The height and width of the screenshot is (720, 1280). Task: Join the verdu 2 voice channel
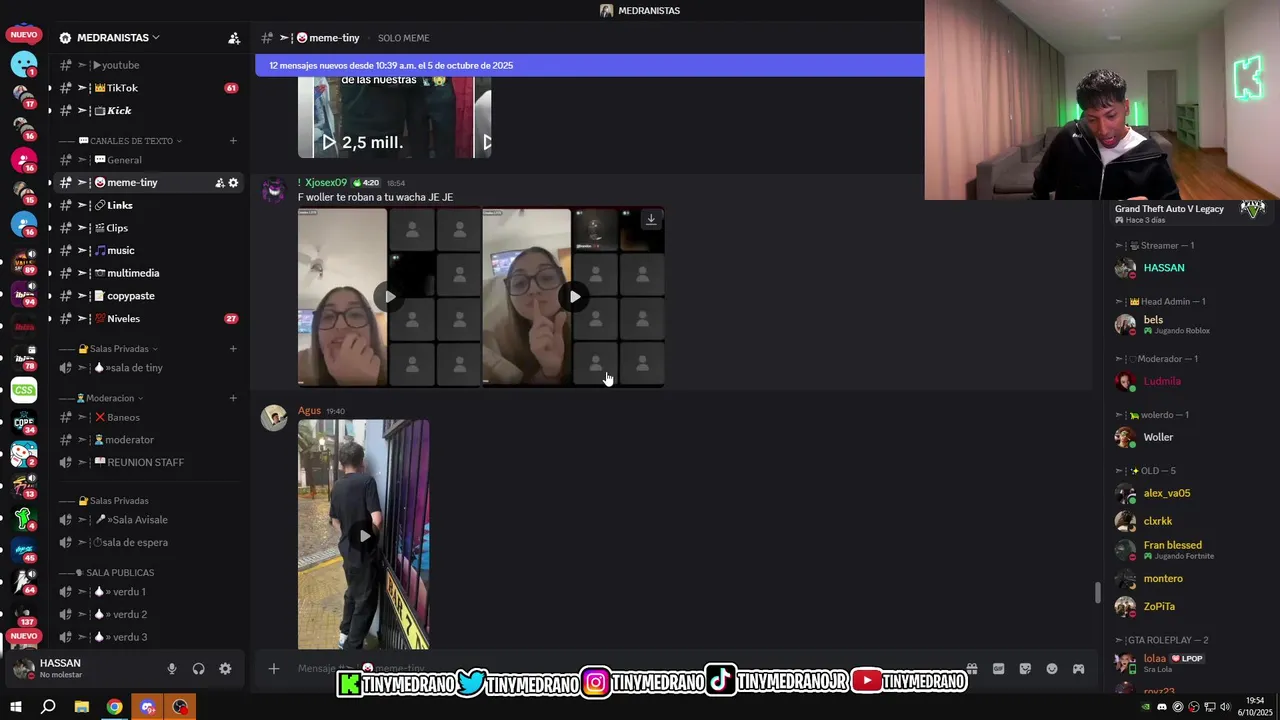click(147, 614)
